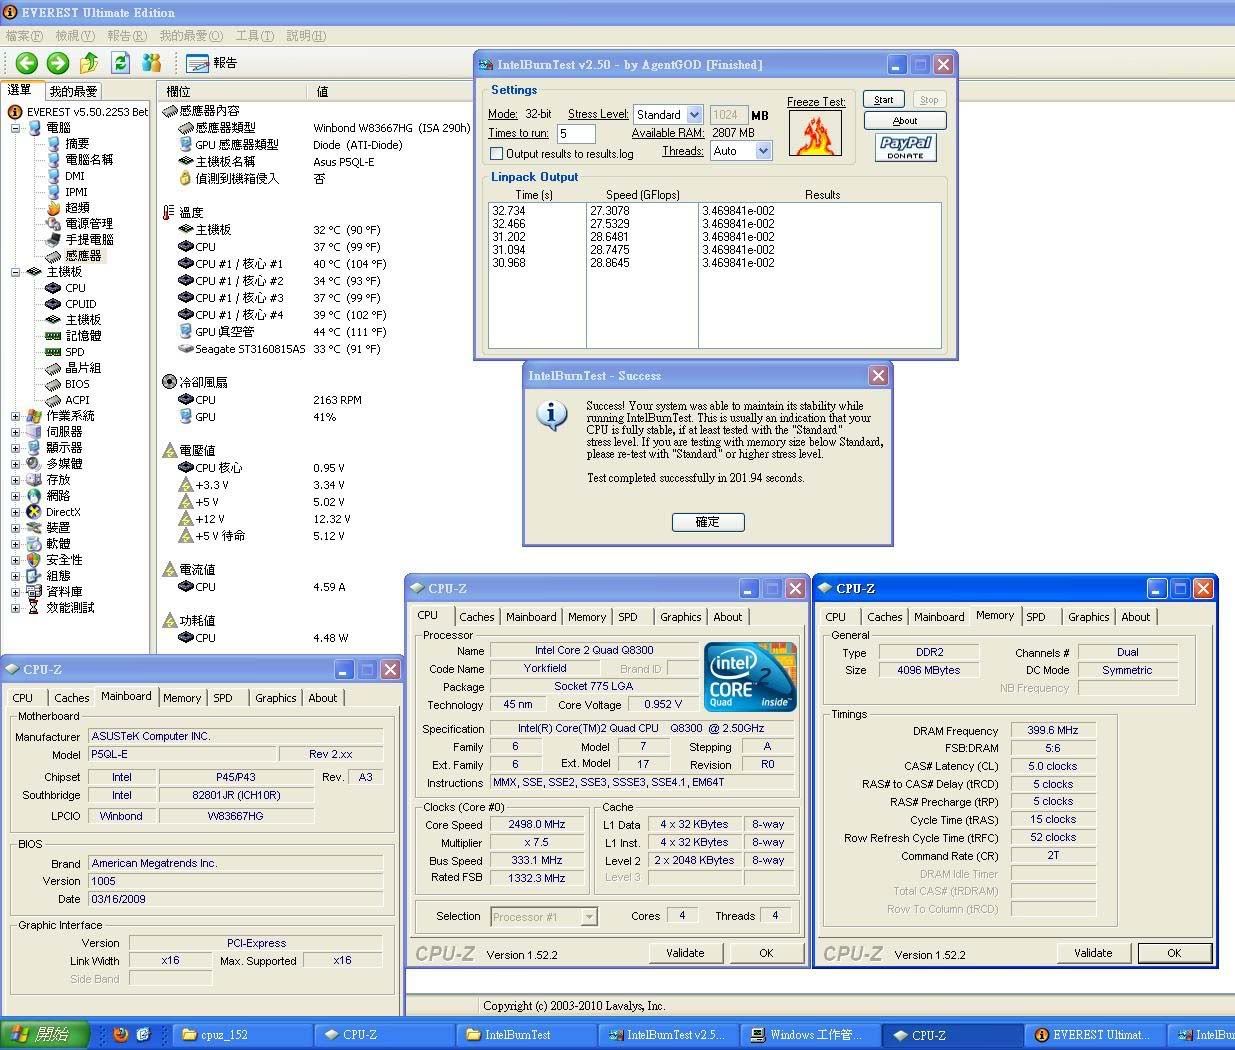1235x1050 pixels.
Task: Switch to About tab in Memory CPU-Z window
Action: 1135,617
